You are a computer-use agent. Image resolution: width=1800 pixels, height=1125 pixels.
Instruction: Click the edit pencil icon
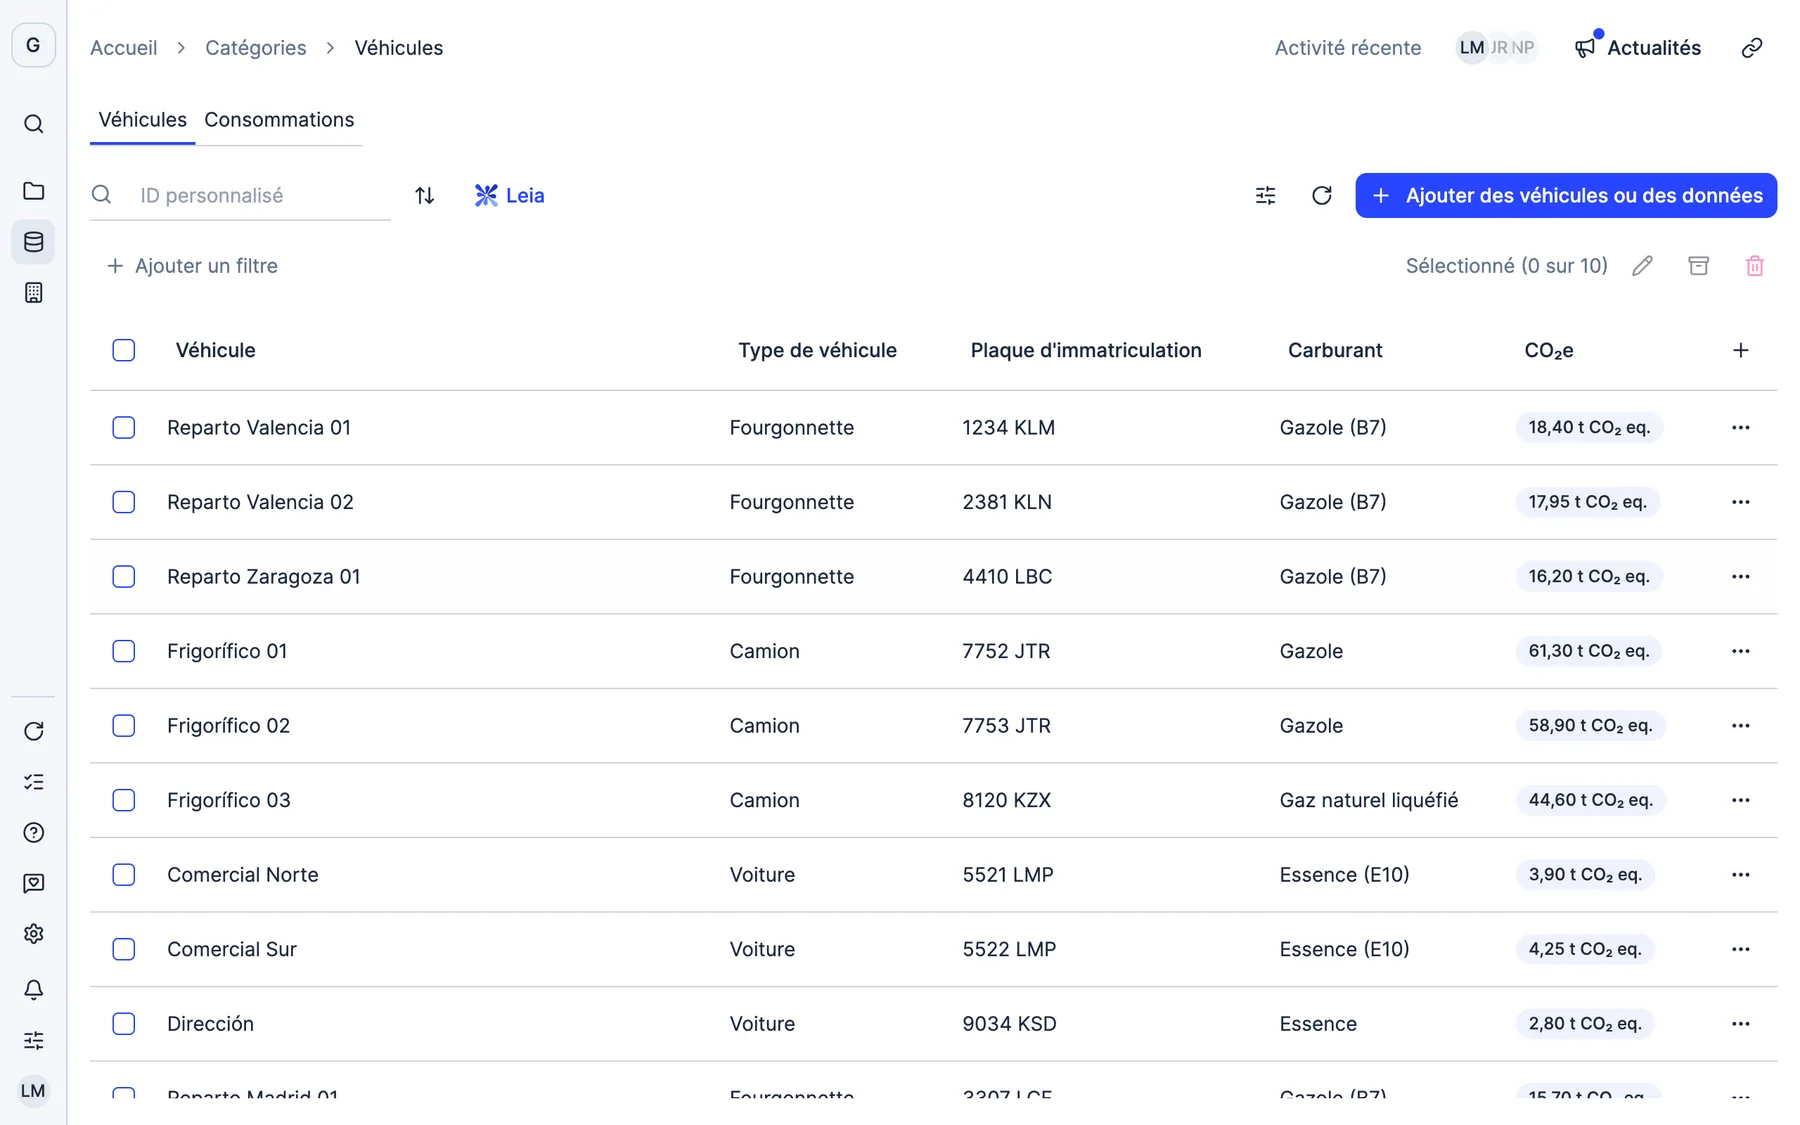tap(1642, 265)
